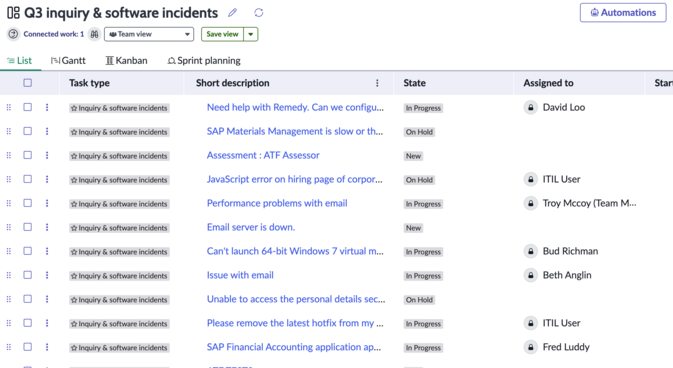Click drag handle of Need help with Remedy row
The image size is (673, 368).
point(9,107)
